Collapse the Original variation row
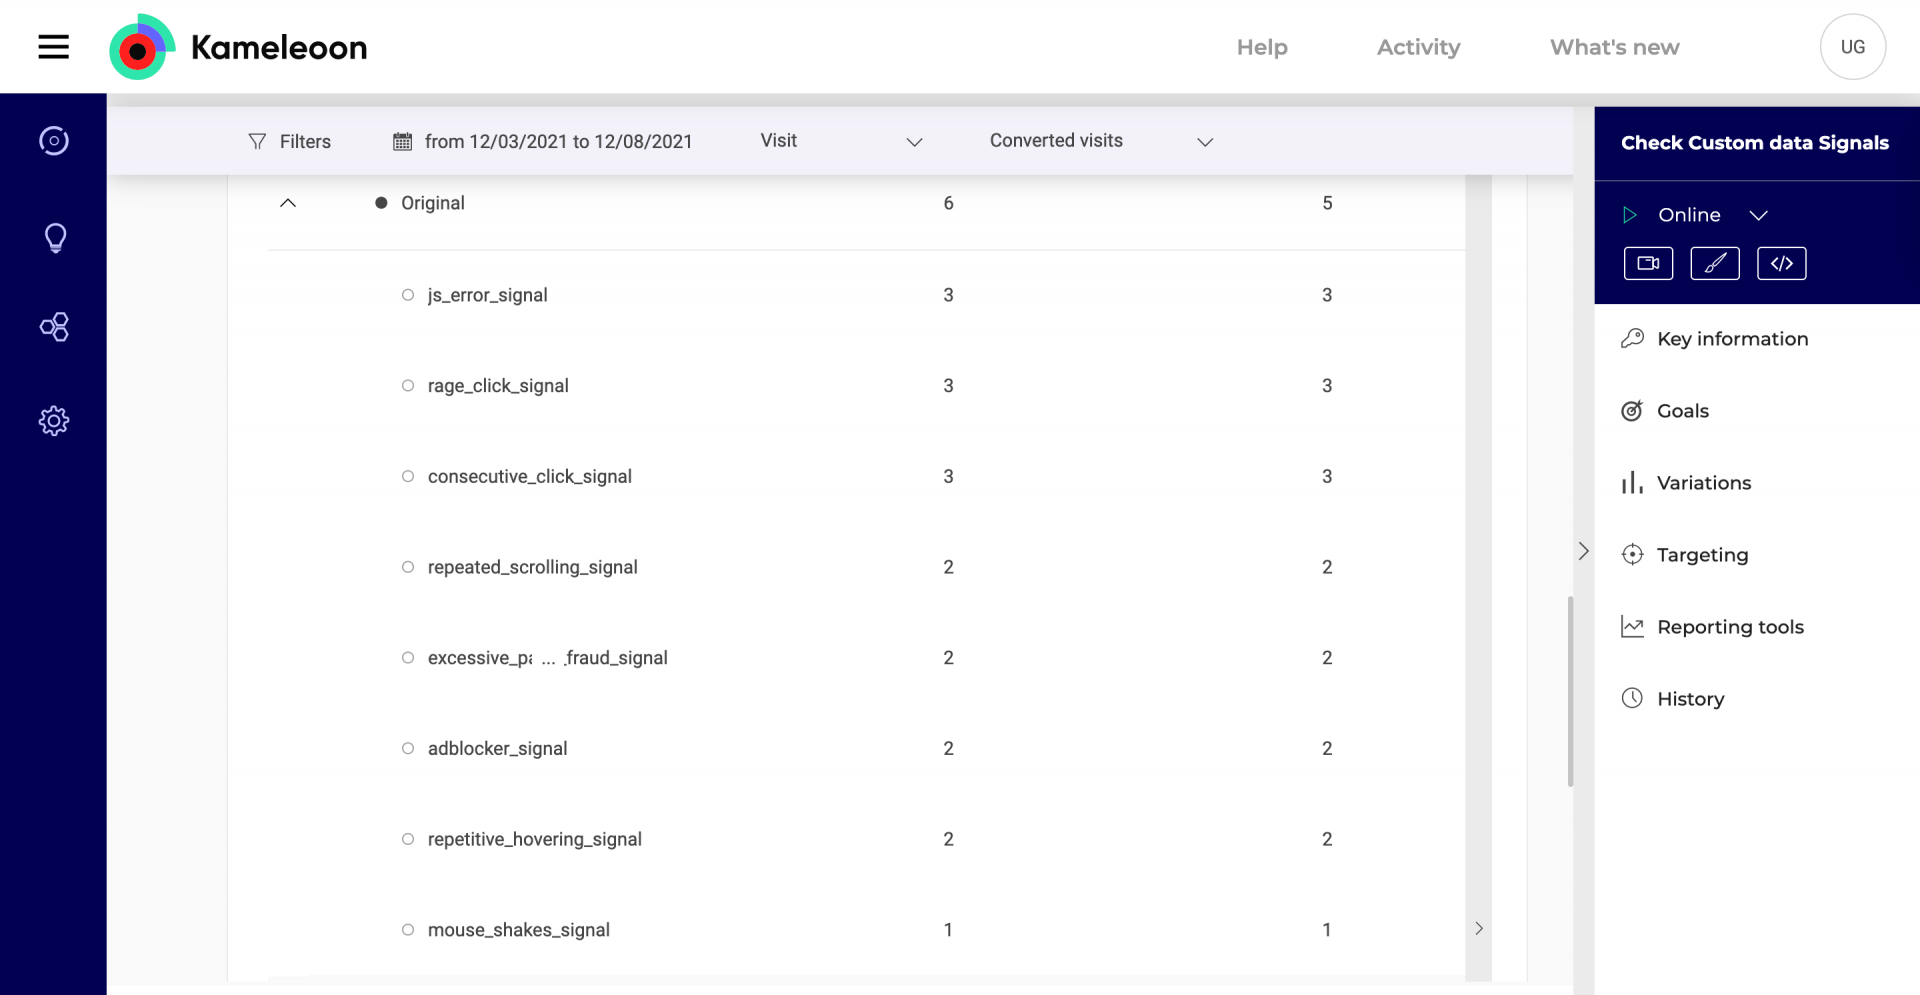The width and height of the screenshot is (1920, 995). (x=288, y=203)
